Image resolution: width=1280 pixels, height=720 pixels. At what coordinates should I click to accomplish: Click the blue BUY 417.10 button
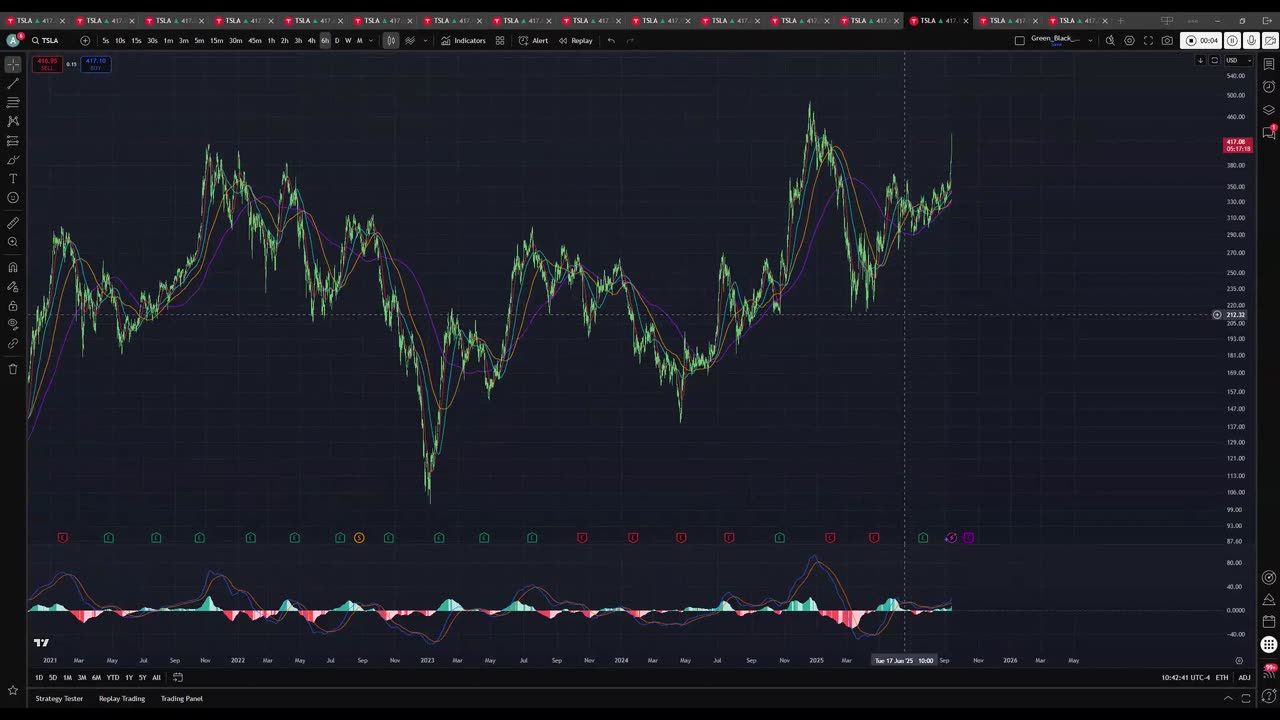tap(96, 64)
